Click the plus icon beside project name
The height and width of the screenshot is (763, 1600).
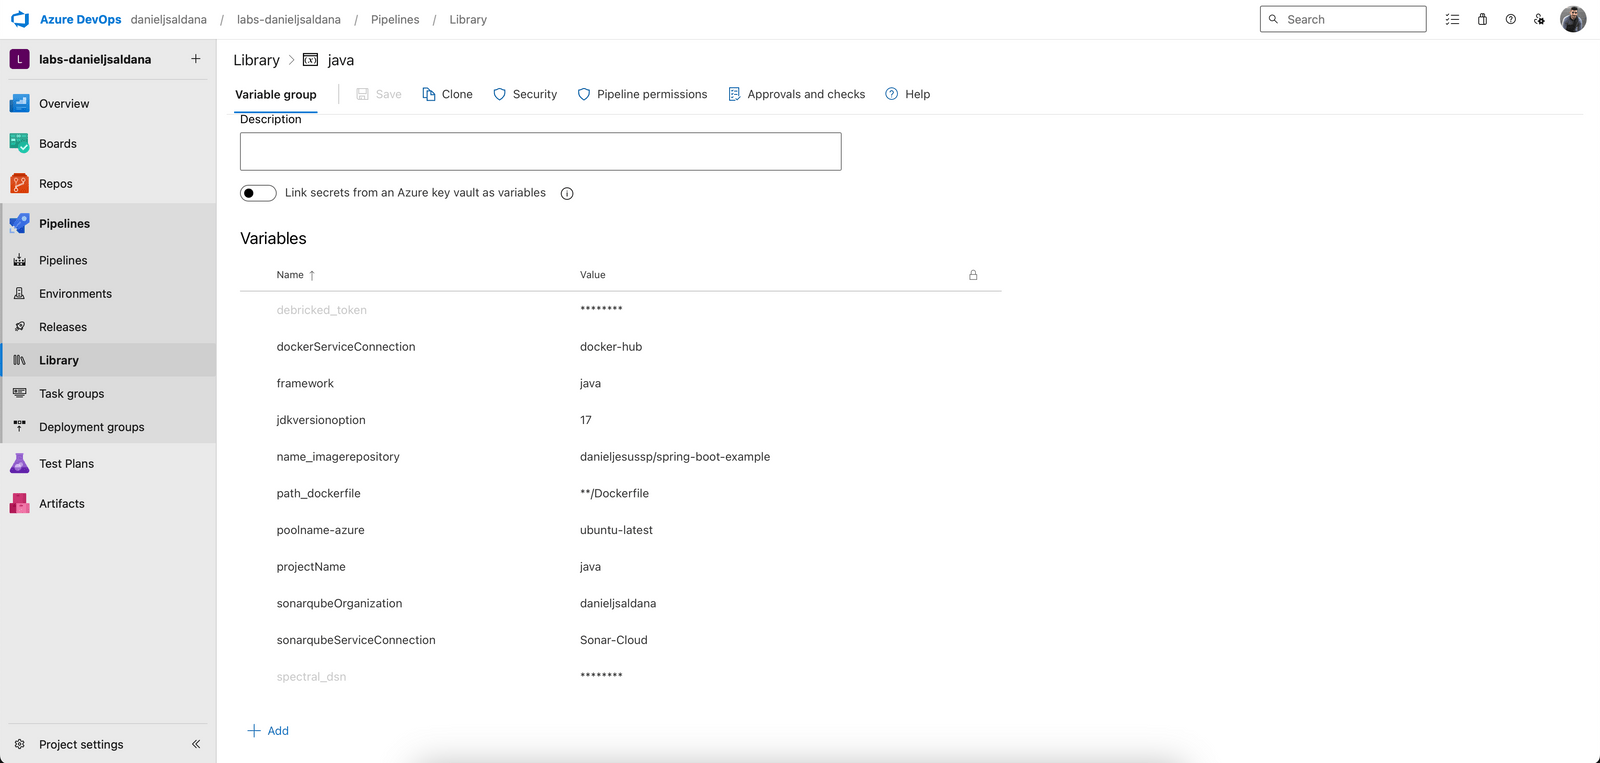click(x=196, y=59)
